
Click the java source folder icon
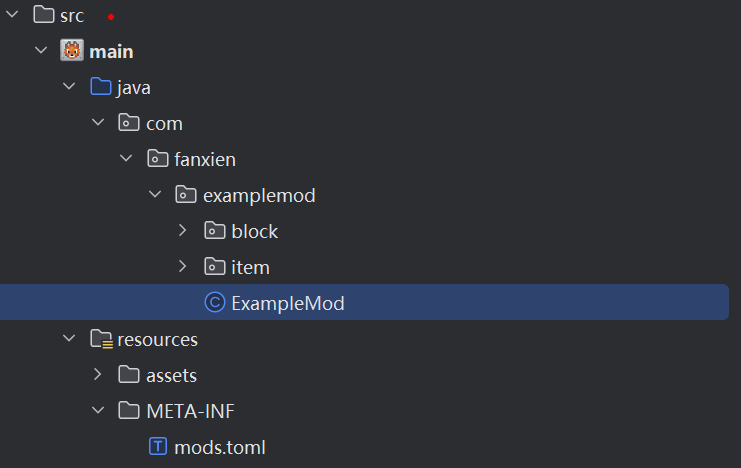100,87
